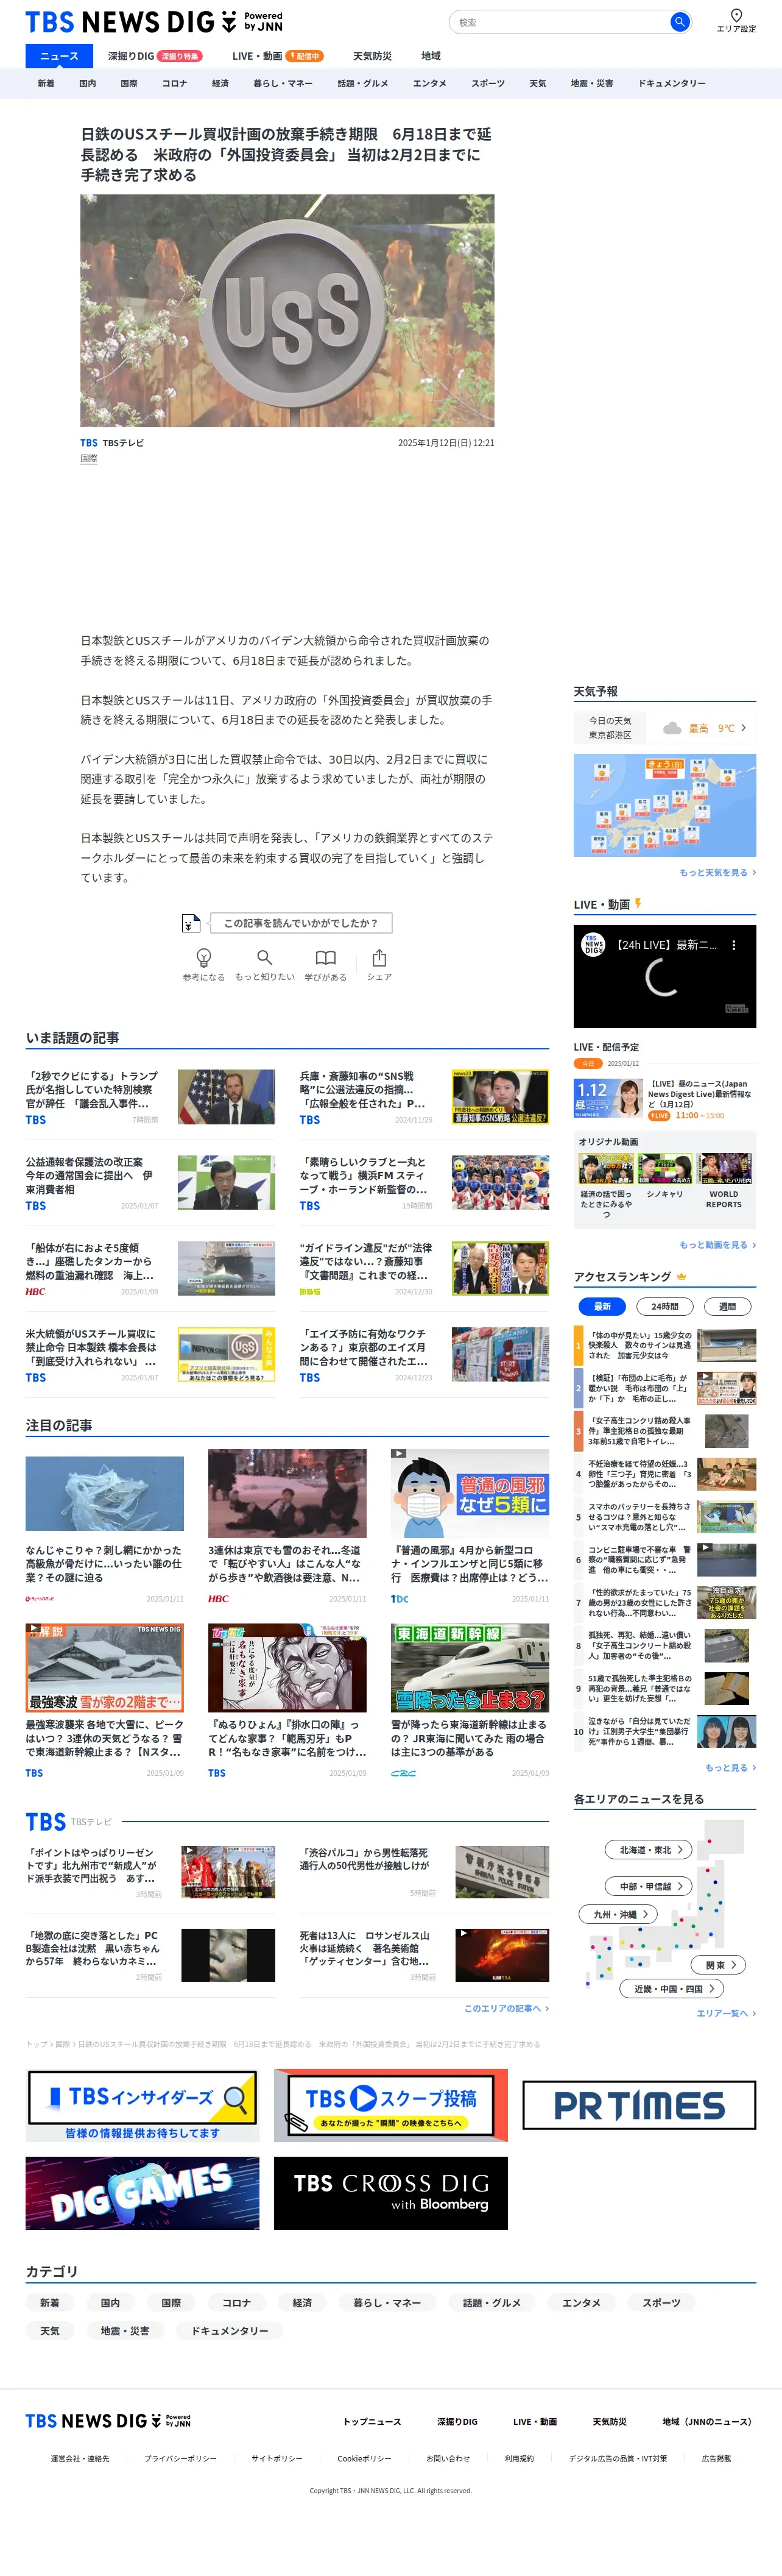782x2576 pixels.
Task: Select the 最新 ranking filter
Action: click(x=602, y=1306)
